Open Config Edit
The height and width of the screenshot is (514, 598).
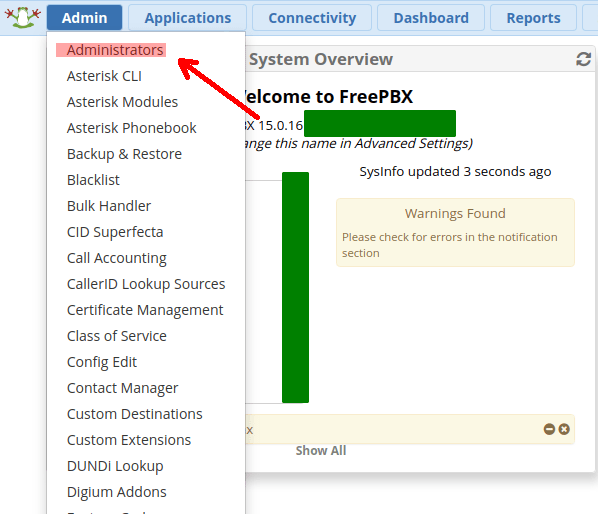pos(102,362)
